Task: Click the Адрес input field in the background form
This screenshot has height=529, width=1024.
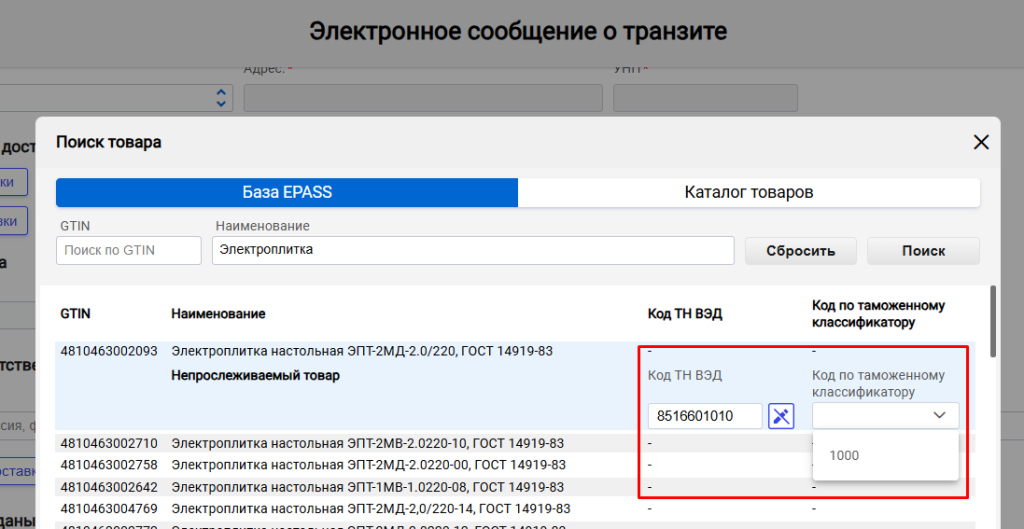Action: (422, 98)
